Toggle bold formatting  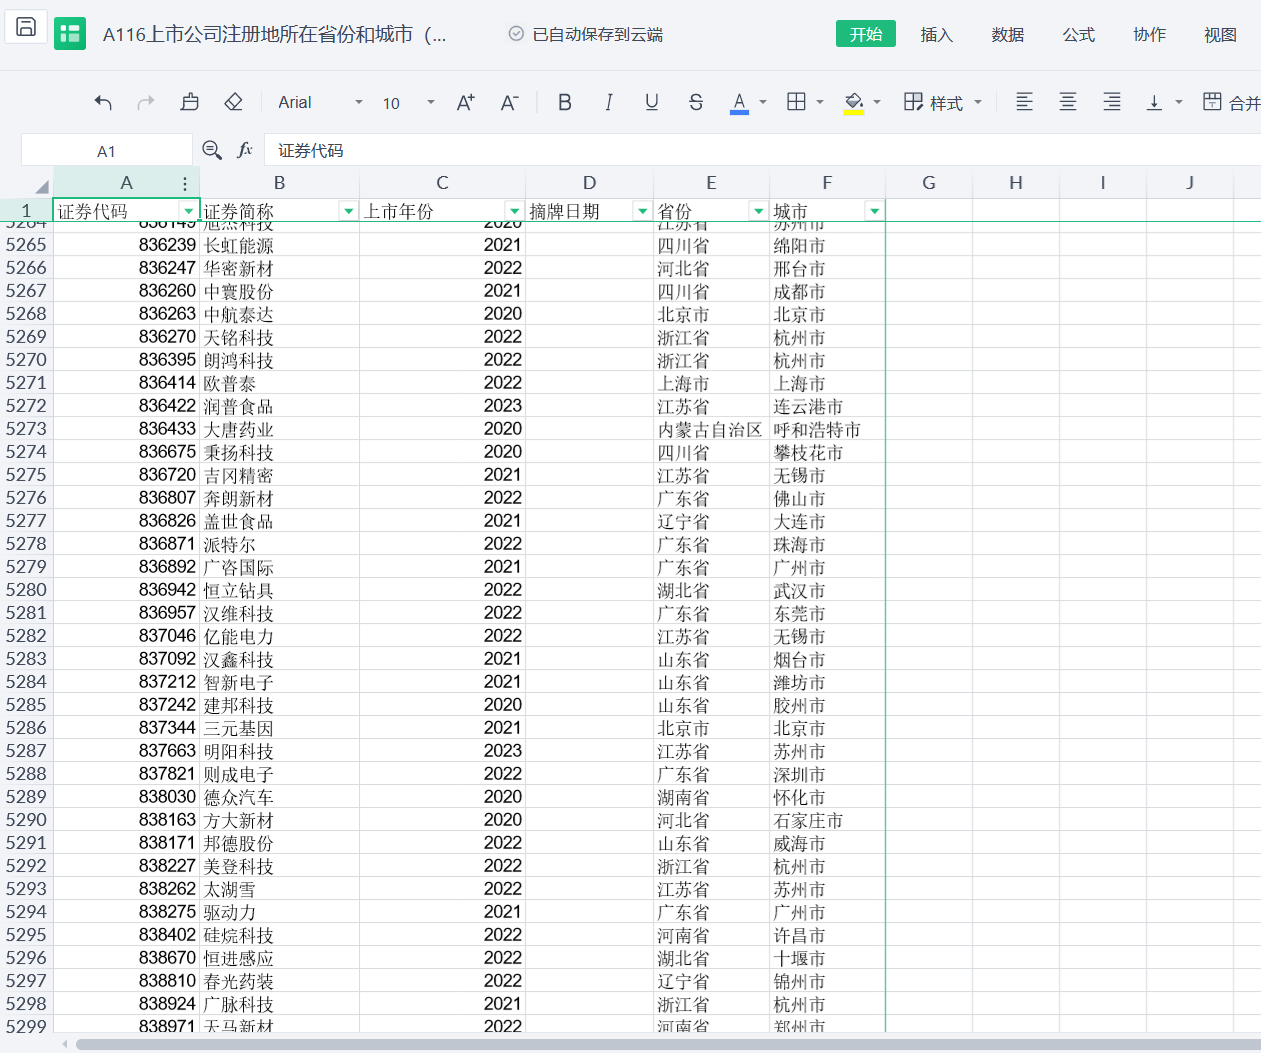(x=564, y=102)
